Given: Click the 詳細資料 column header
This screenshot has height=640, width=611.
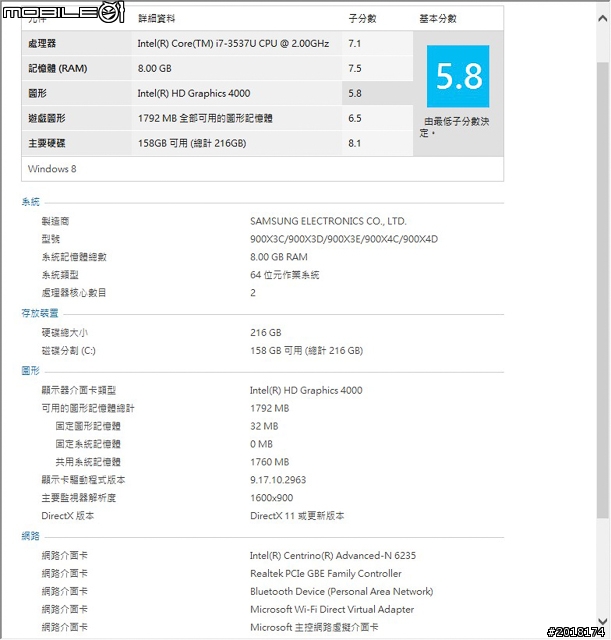Looking at the screenshot, I should (x=156, y=18).
